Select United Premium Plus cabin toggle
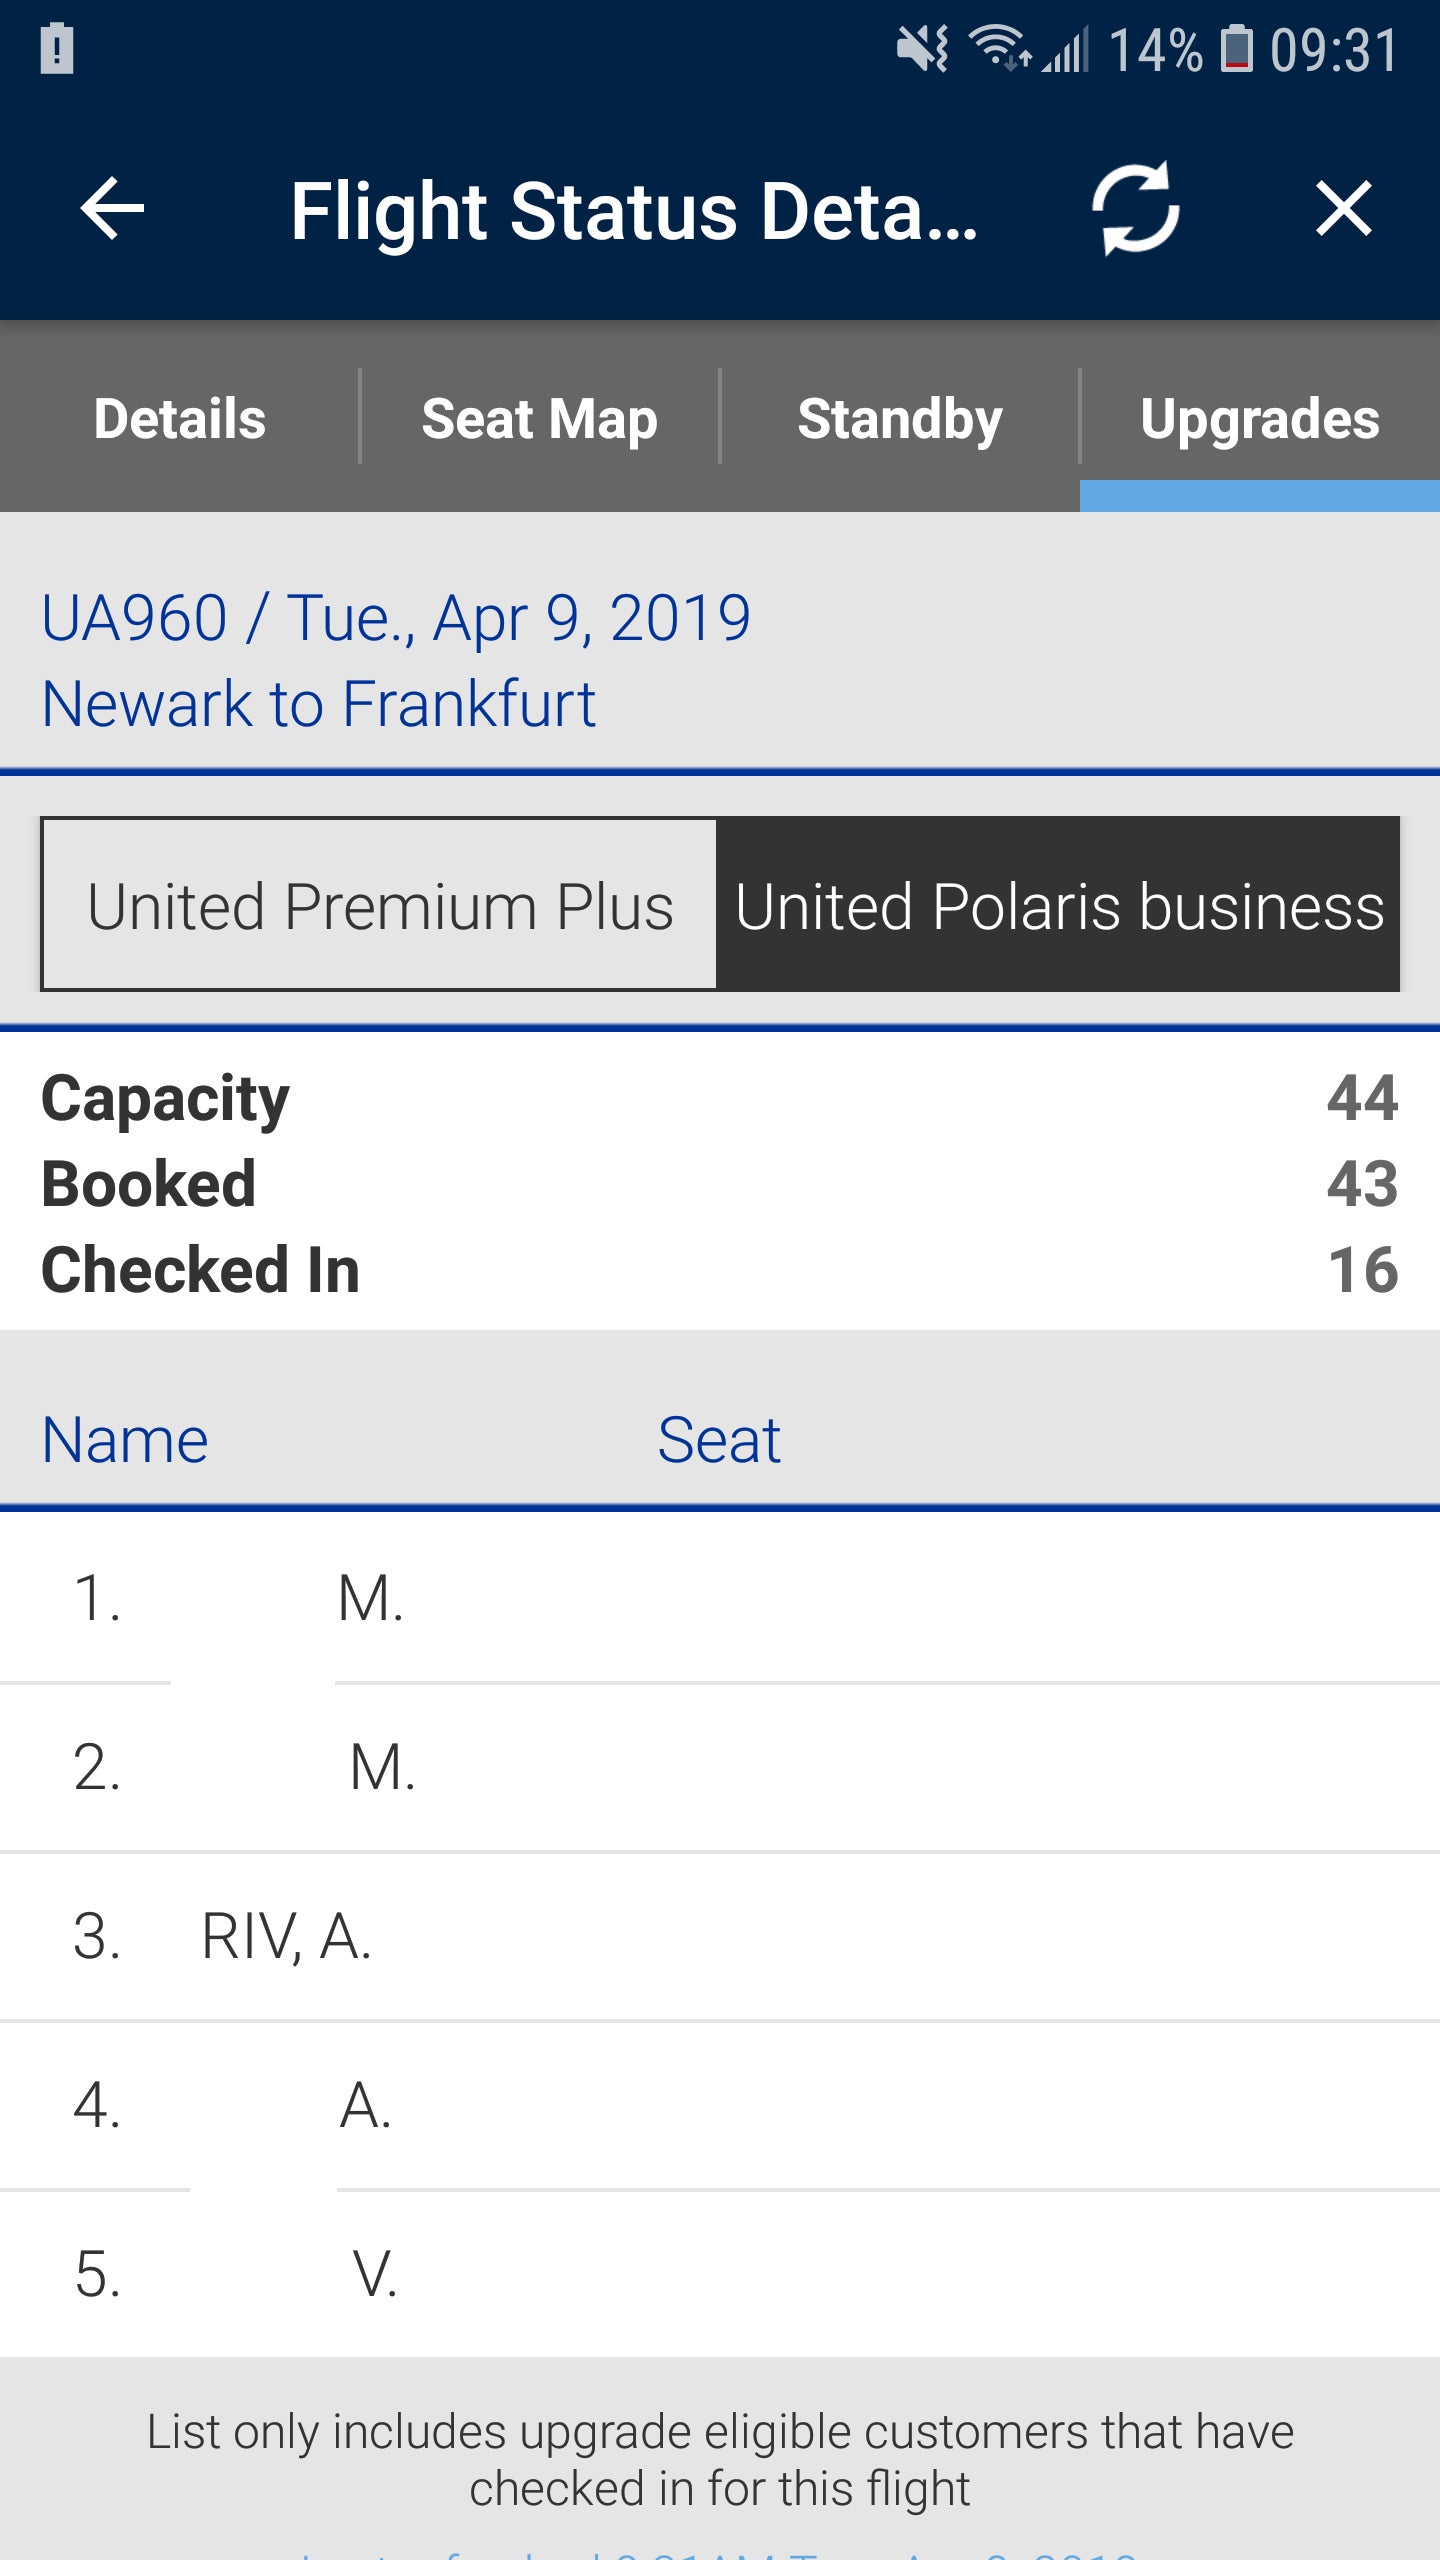1440x2560 pixels. pyautogui.click(x=380, y=906)
